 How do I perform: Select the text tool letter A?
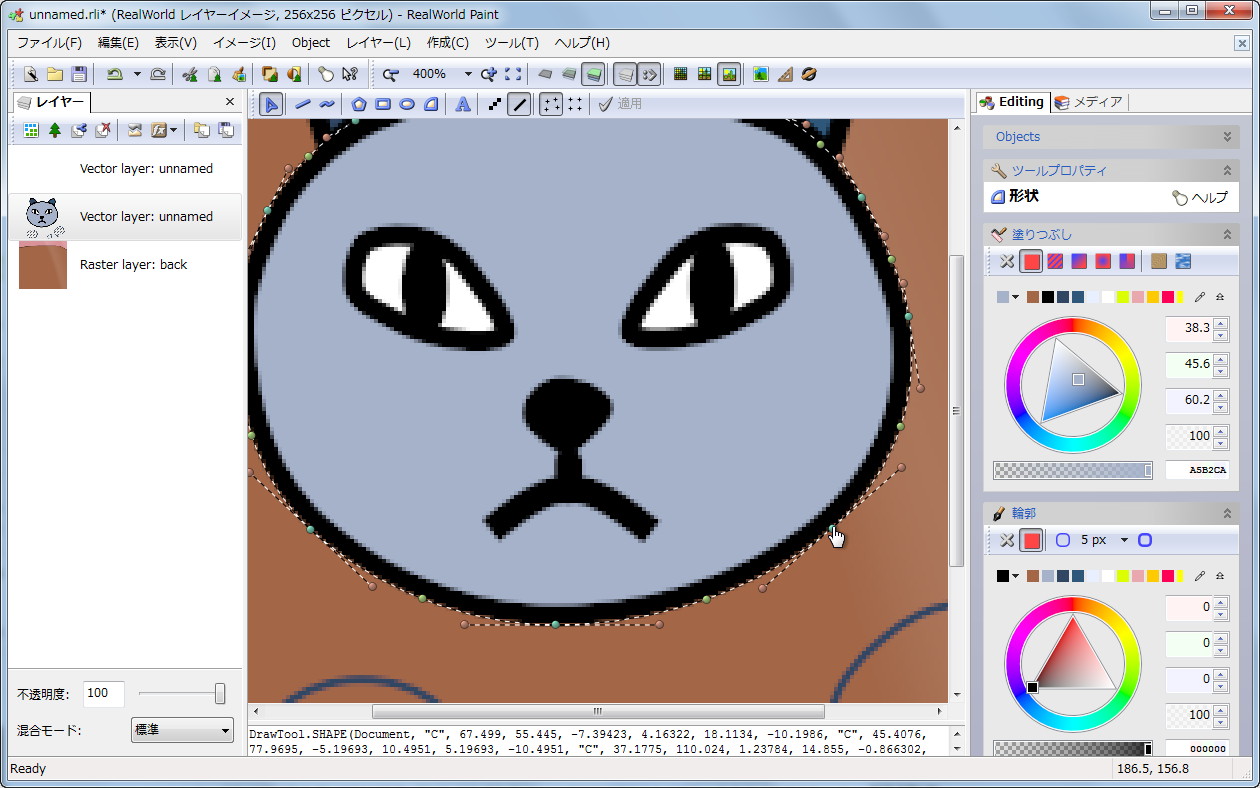coord(463,104)
